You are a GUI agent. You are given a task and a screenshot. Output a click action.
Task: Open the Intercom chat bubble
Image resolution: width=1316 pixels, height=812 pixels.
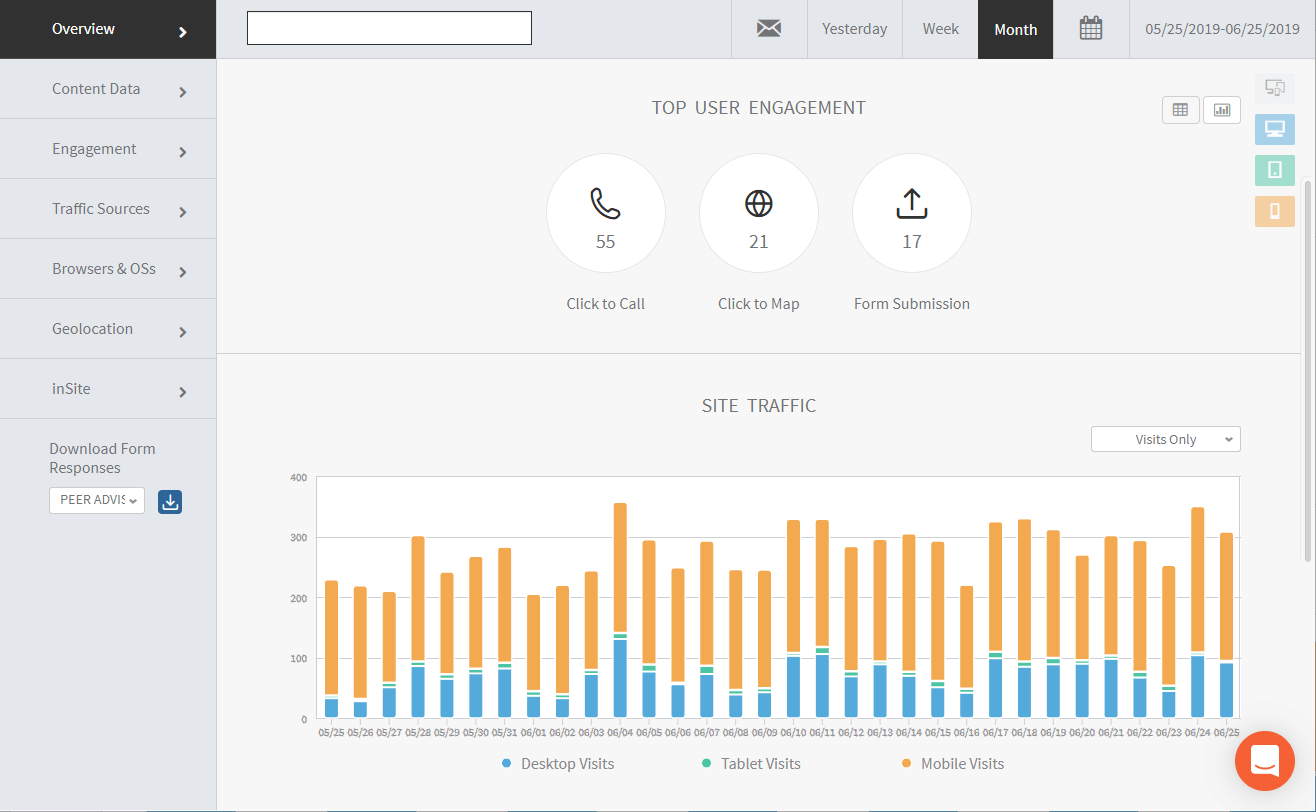[1264, 761]
